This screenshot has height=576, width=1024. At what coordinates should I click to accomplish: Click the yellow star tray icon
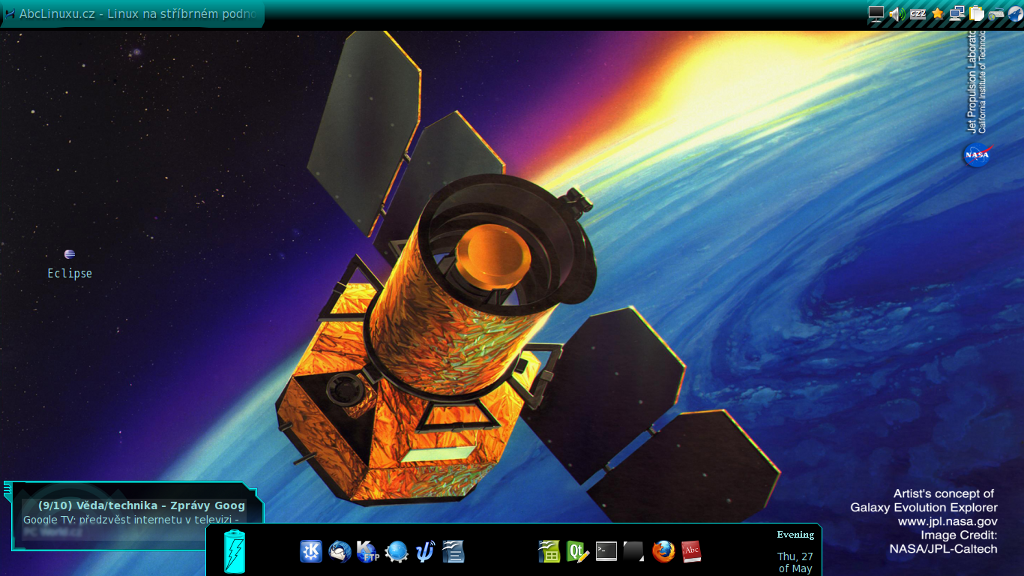[x=938, y=14]
